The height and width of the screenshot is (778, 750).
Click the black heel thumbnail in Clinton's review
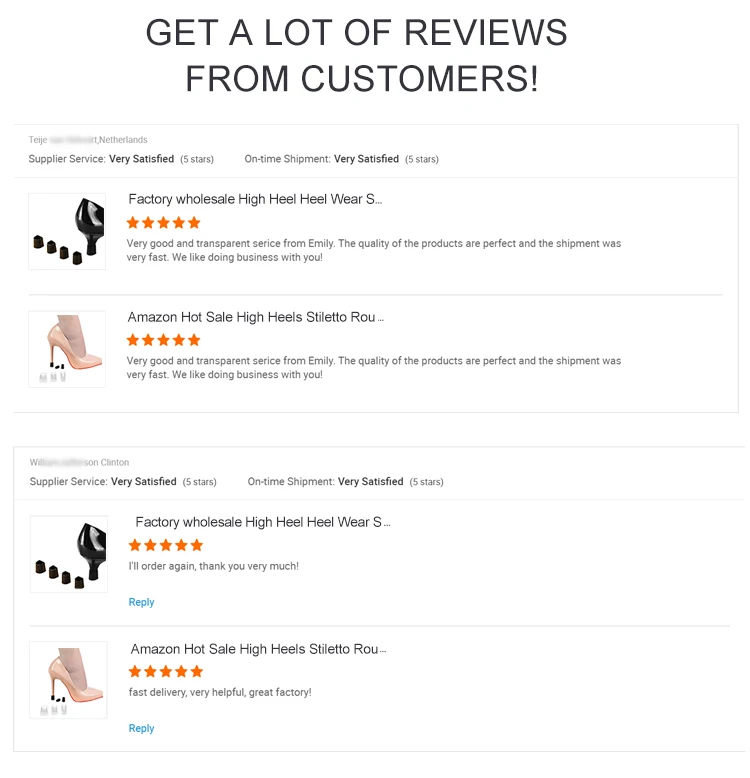(x=69, y=554)
